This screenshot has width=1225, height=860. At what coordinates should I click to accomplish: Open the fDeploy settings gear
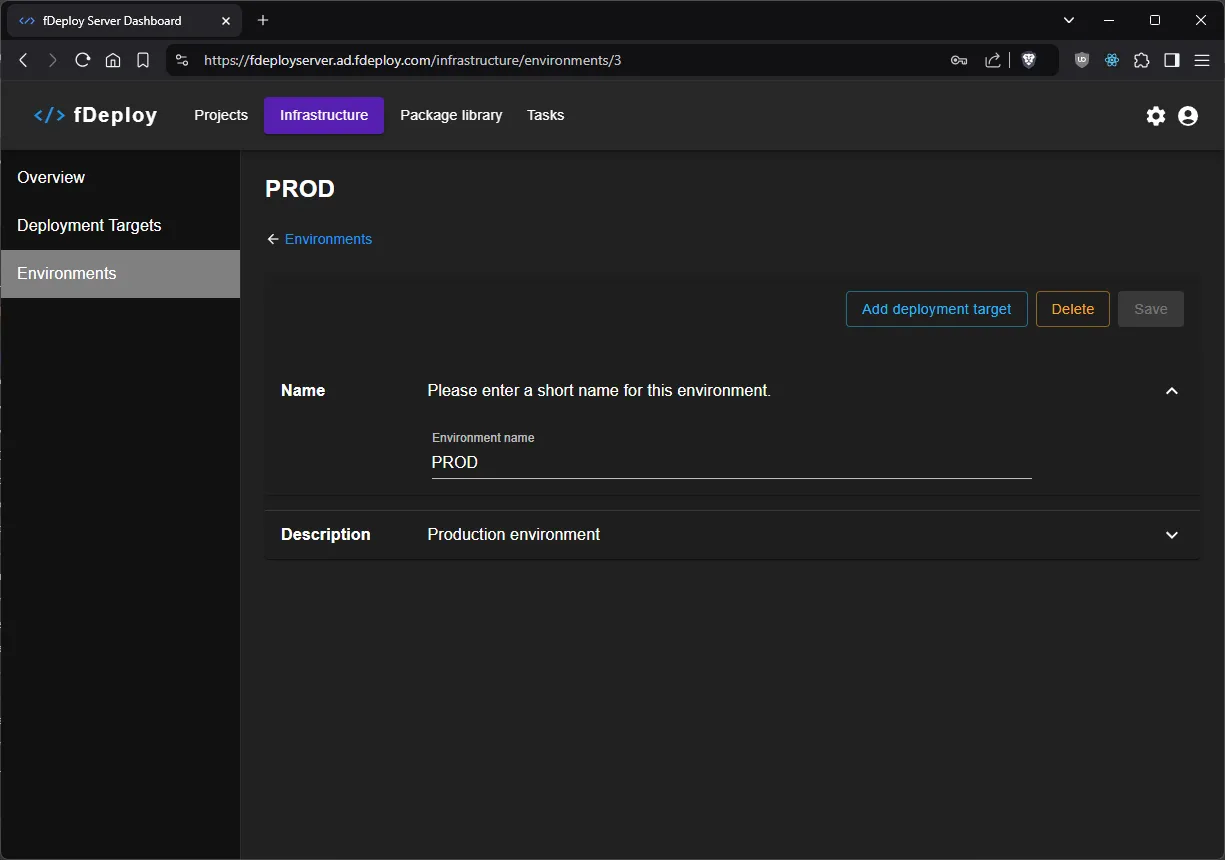tap(1155, 116)
